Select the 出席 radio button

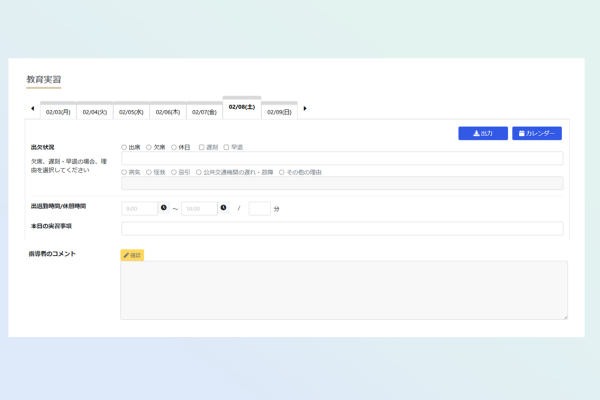coord(125,147)
